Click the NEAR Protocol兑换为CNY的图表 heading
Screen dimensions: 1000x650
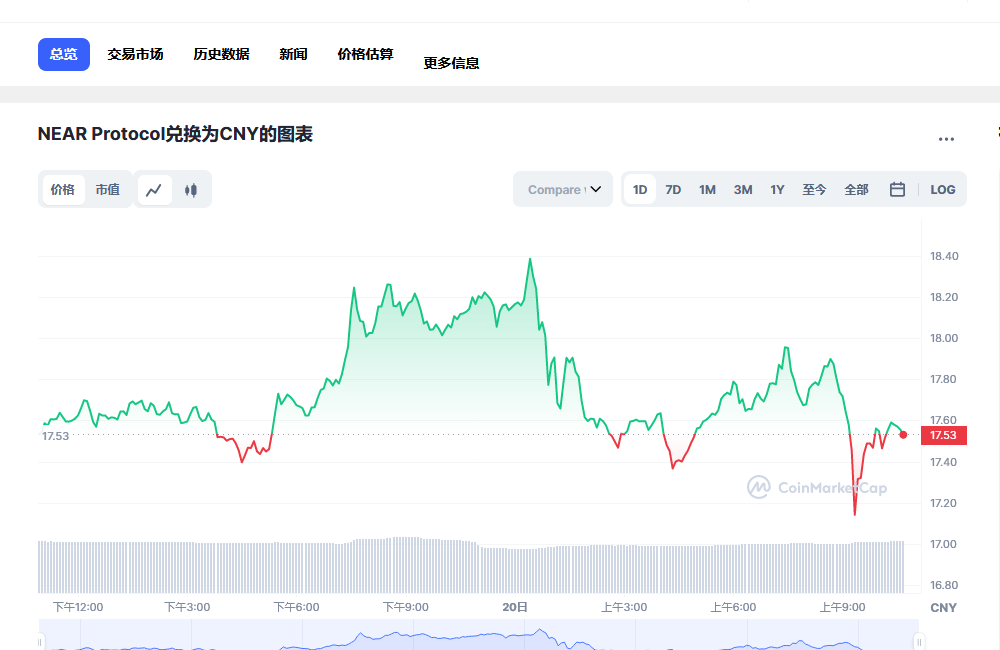pyautogui.click(x=175, y=134)
